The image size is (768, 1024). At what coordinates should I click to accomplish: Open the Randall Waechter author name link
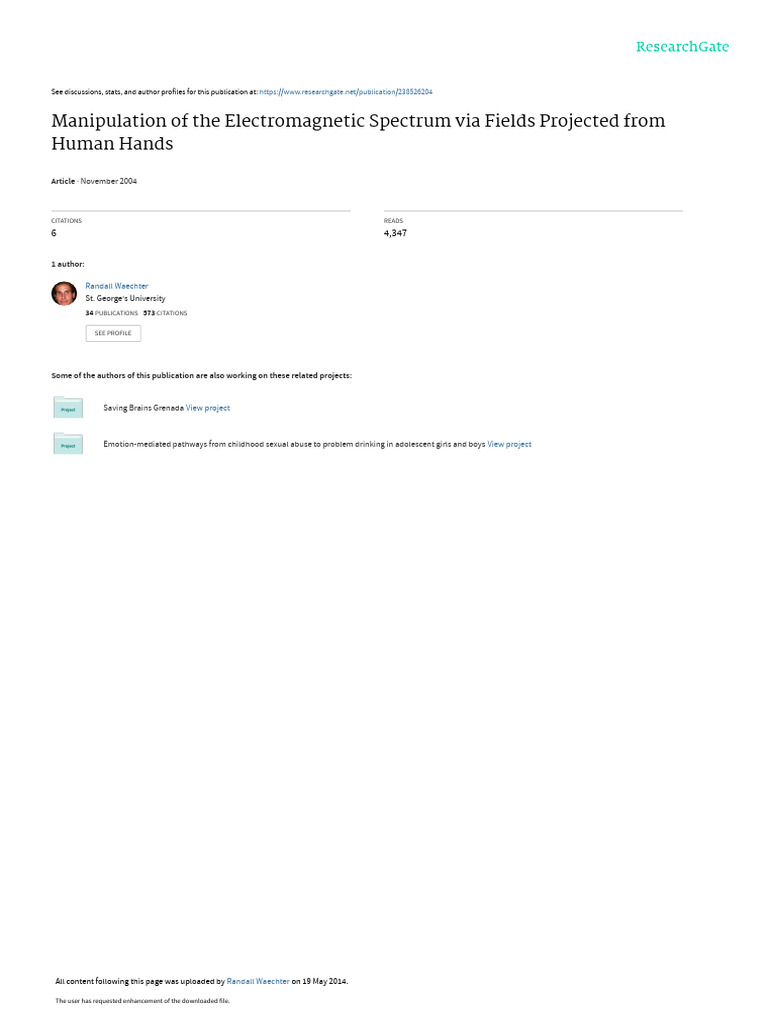pos(117,286)
